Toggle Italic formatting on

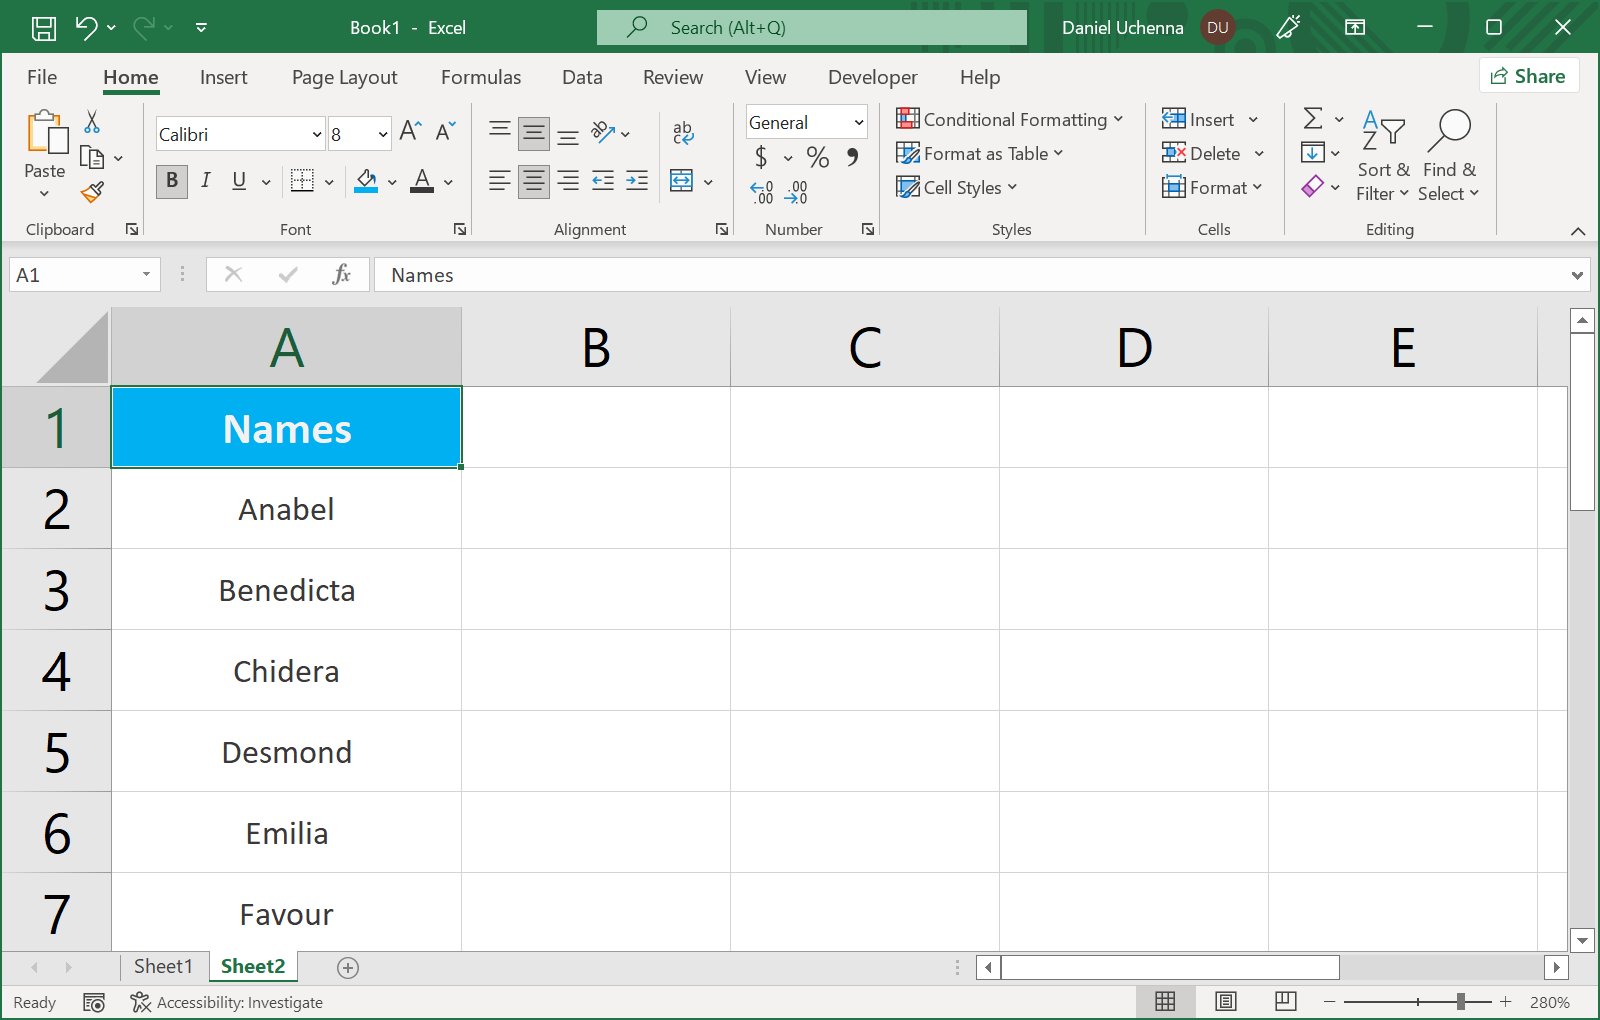click(205, 181)
